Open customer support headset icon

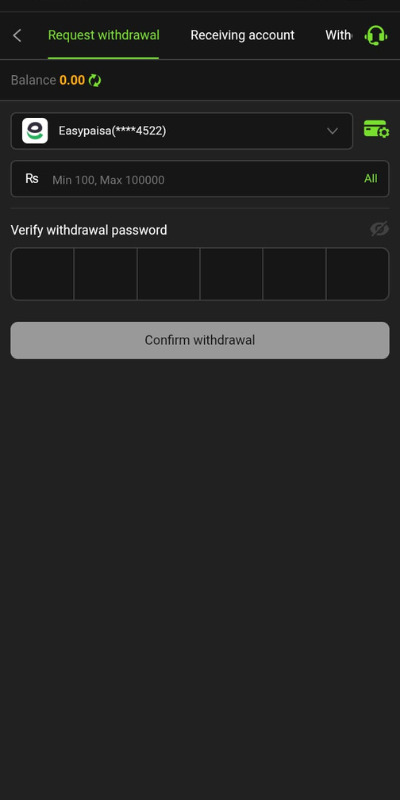click(x=376, y=36)
